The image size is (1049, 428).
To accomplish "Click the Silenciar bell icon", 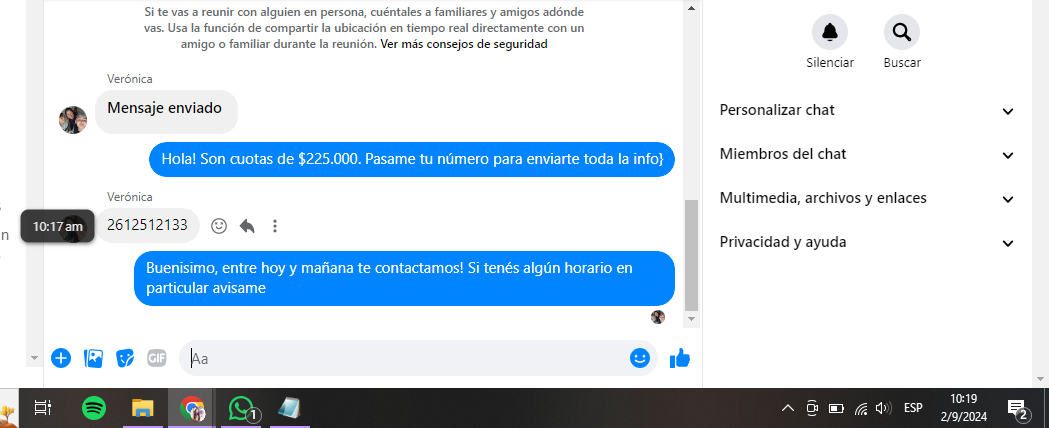I will (x=830, y=31).
